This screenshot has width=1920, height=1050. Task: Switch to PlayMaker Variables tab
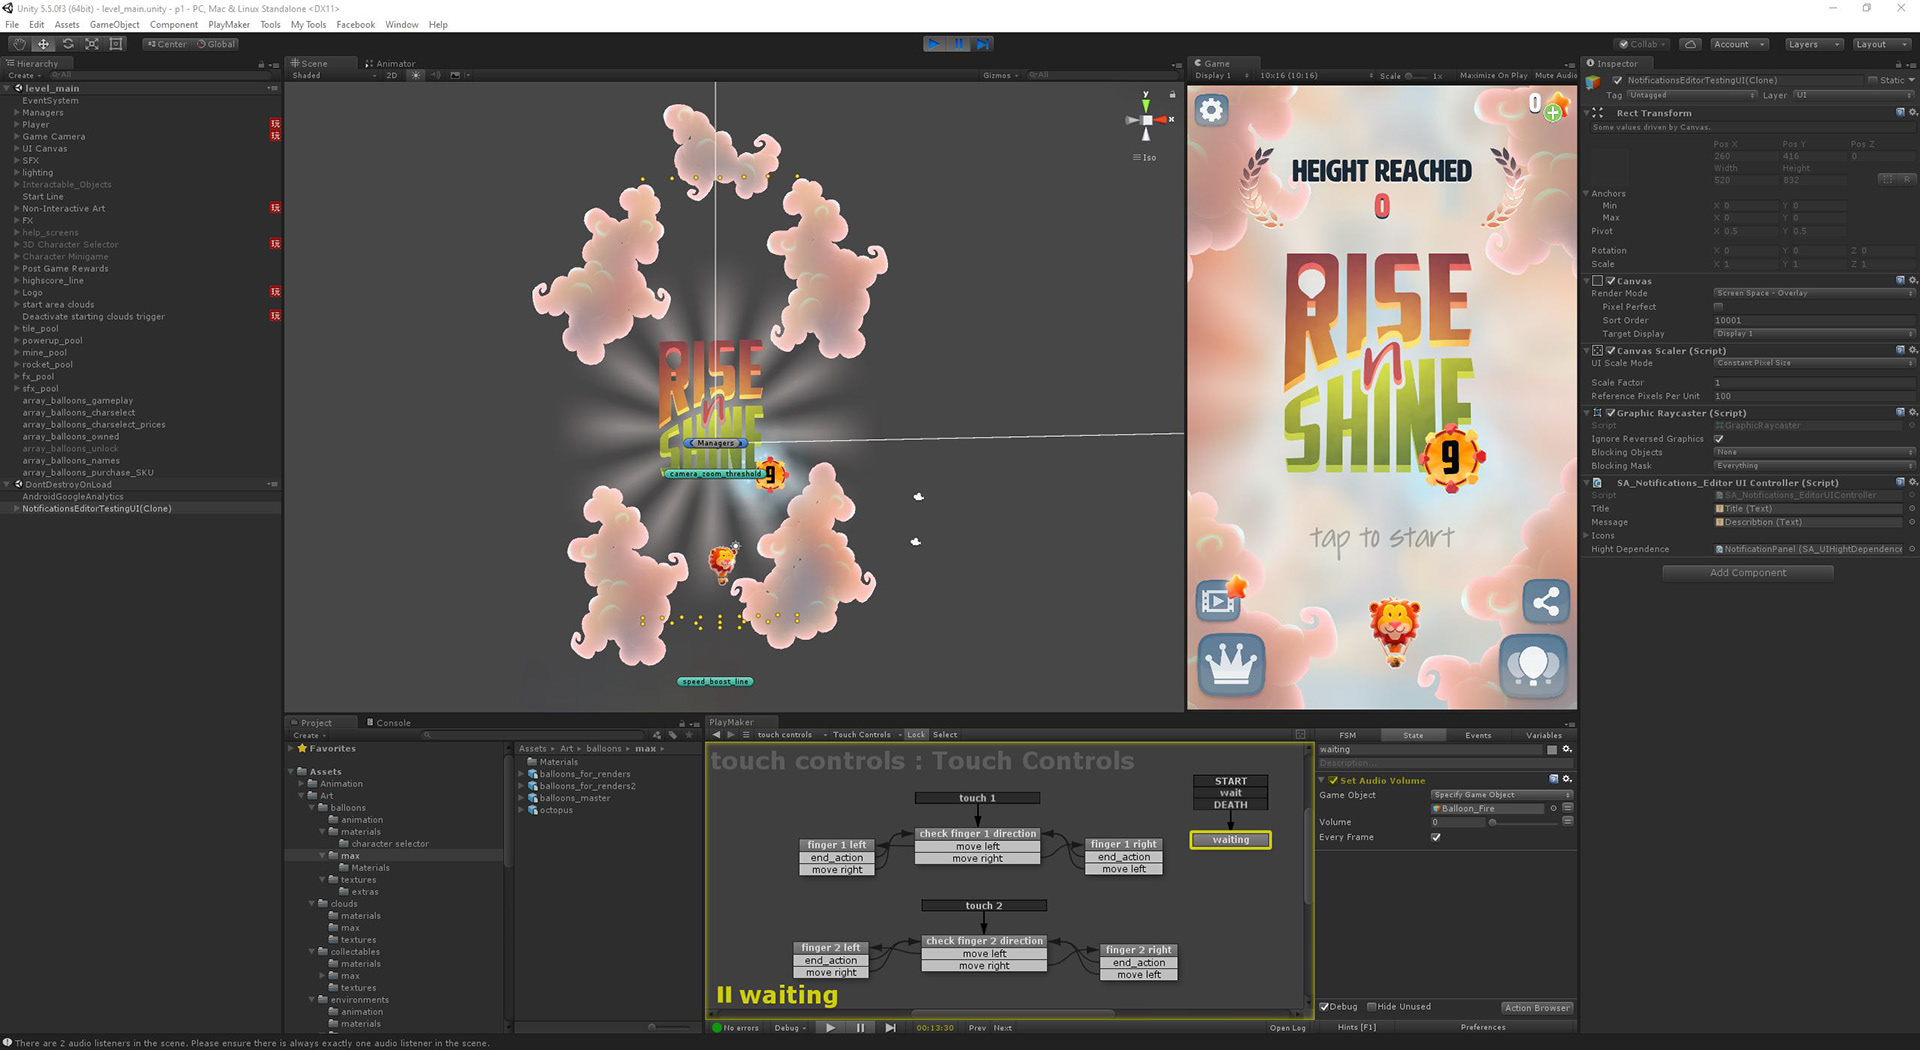tap(1543, 735)
